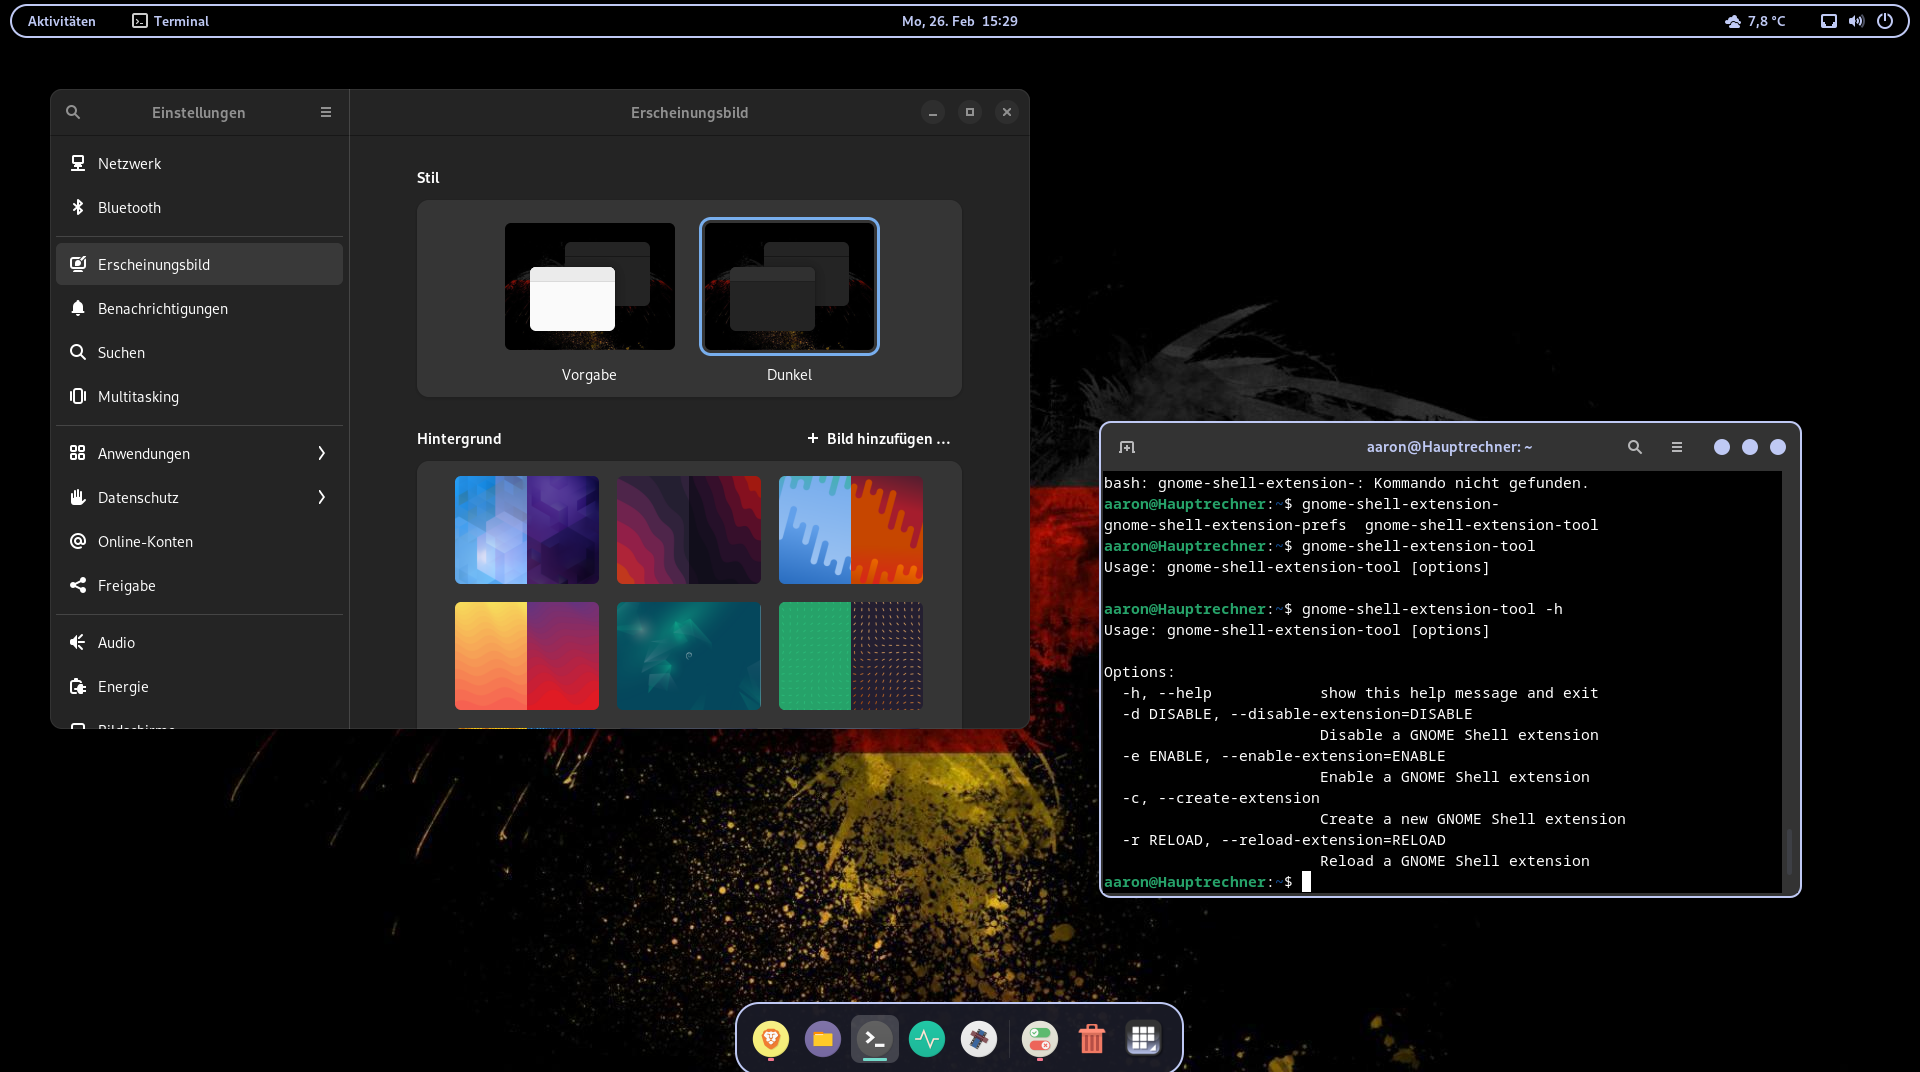The height and width of the screenshot is (1072, 1920).
Task: Select the Dunkel style
Action: tap(789, 287)
